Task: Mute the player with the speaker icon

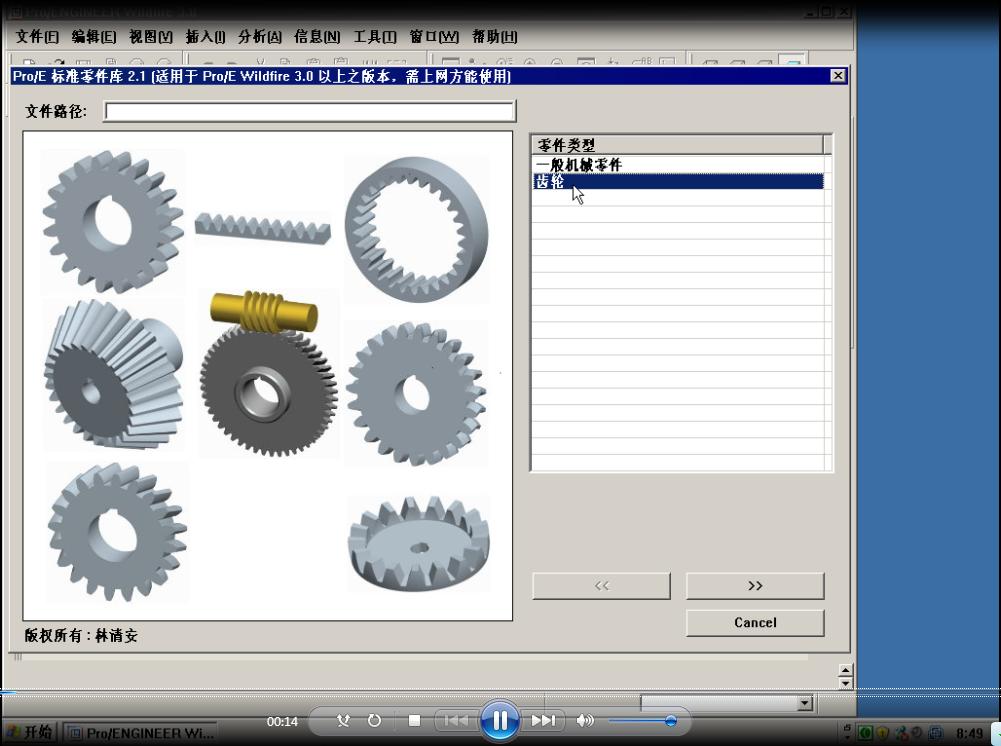Action: pos(584,720)
